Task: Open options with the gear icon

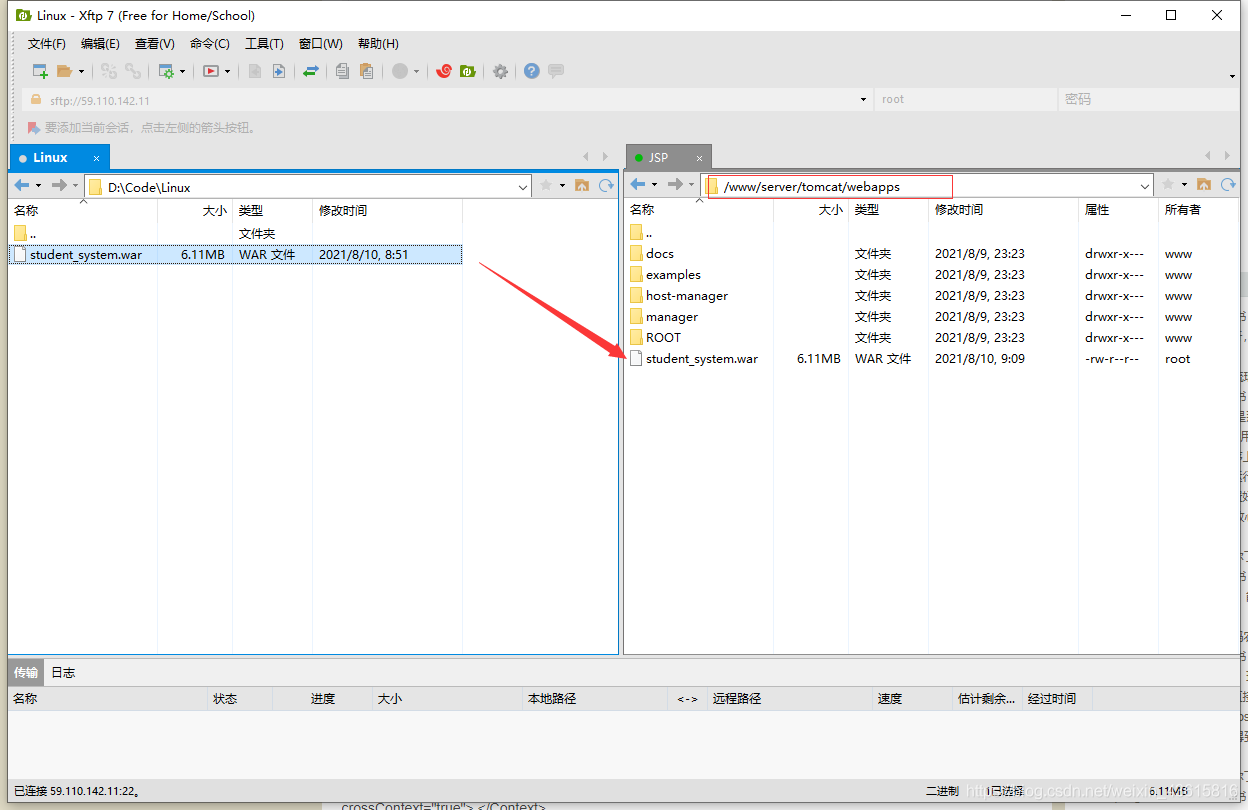Action: (x=500, y=71)
